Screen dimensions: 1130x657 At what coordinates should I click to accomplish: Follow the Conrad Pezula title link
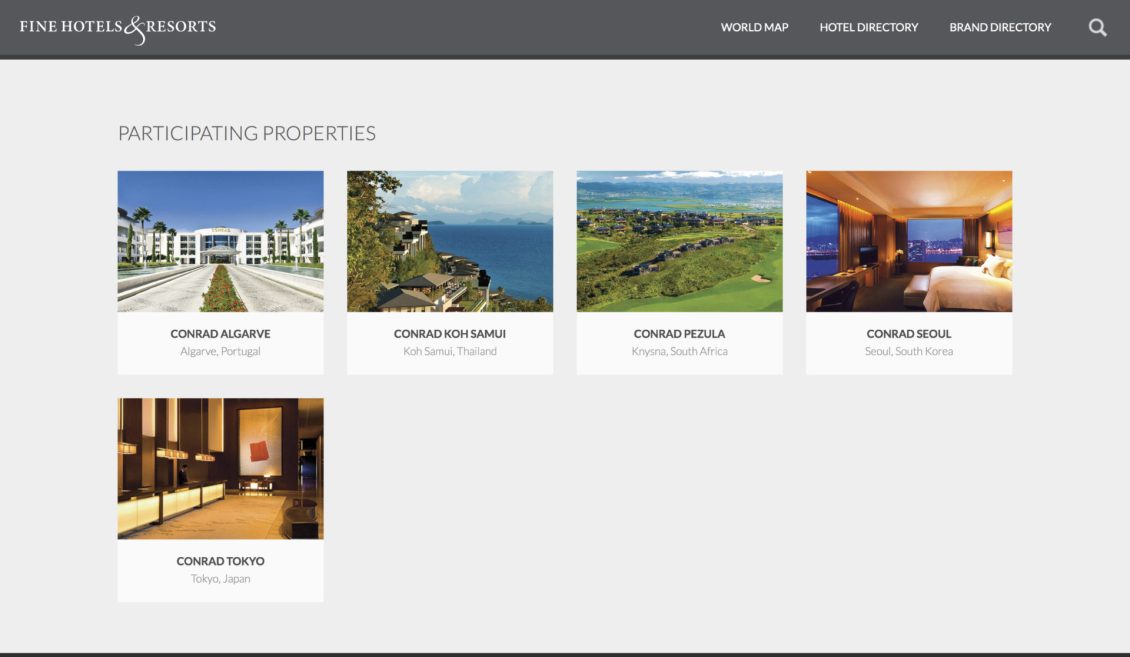pyautogui.click(x=680, y=334)
